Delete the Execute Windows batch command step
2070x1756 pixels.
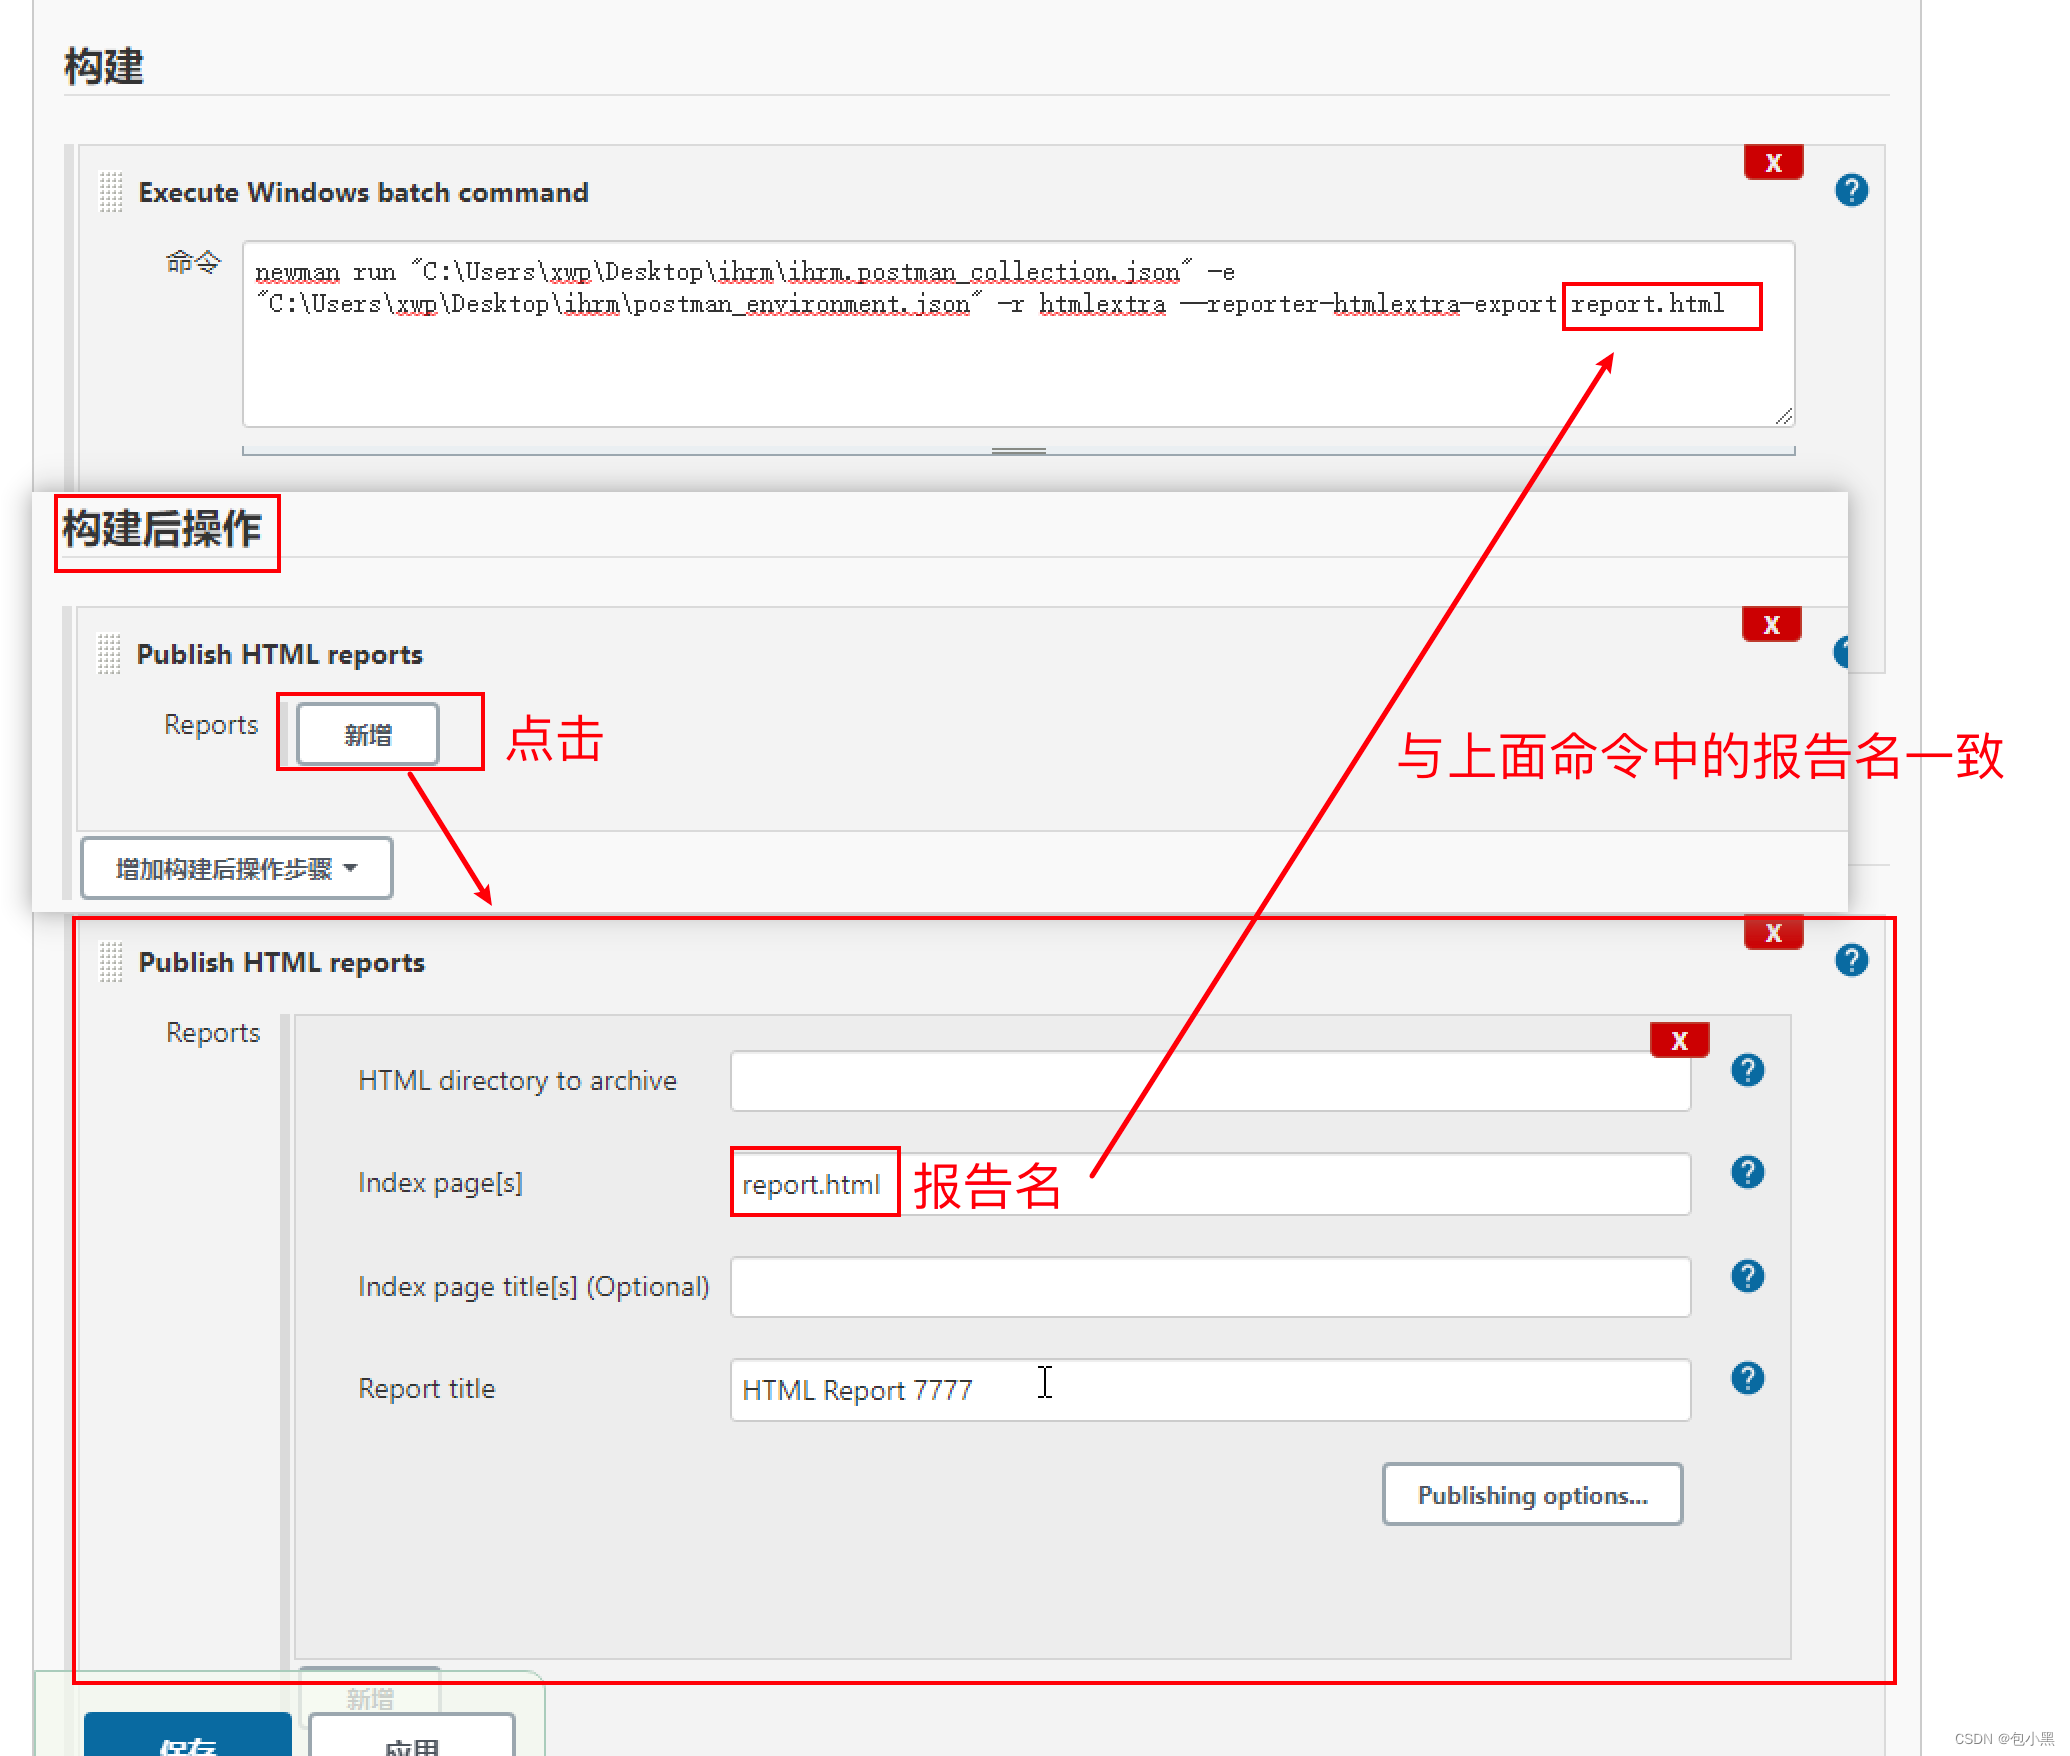(x=1773, y=162)
